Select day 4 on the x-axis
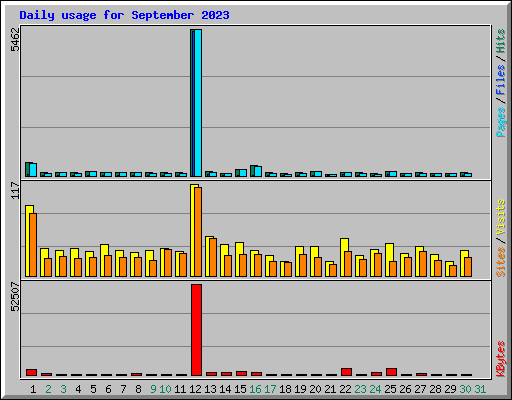Screen dimensions: 512x400 point(78,389)
